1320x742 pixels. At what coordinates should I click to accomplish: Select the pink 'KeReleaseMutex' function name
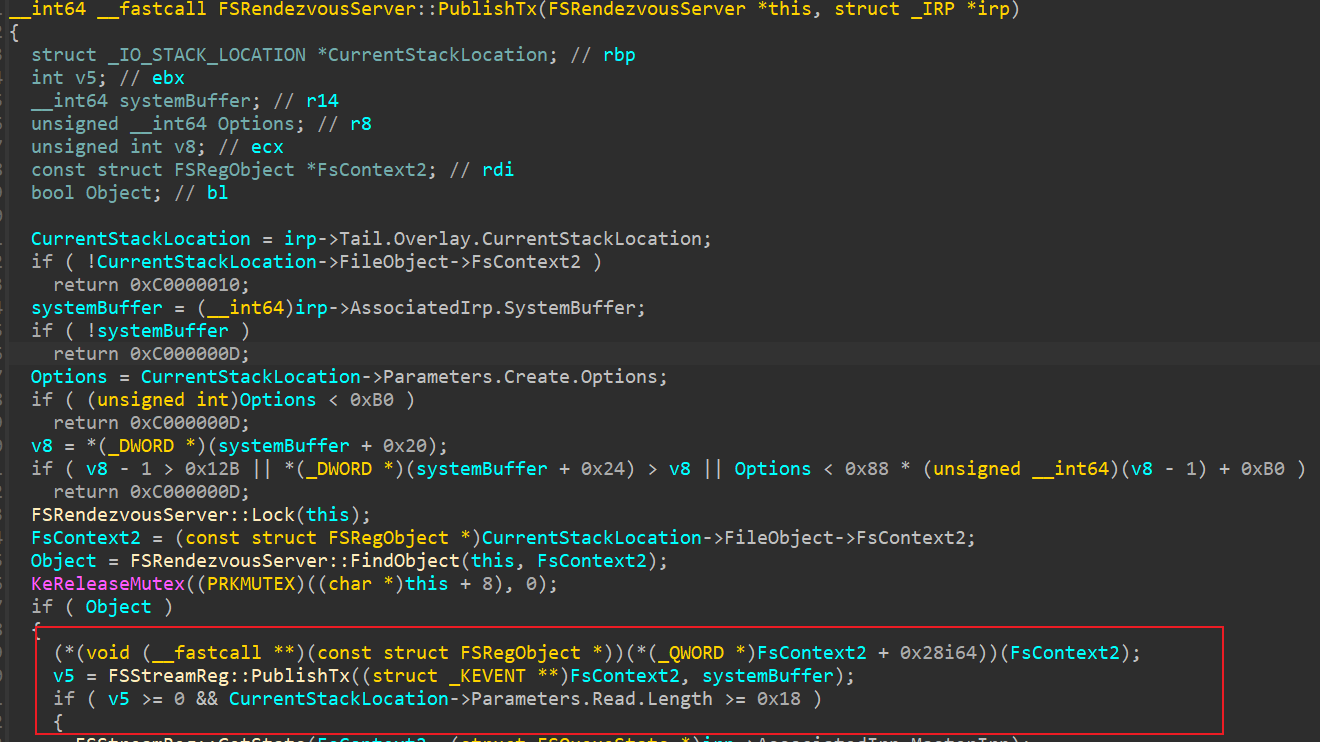[108, 584]
